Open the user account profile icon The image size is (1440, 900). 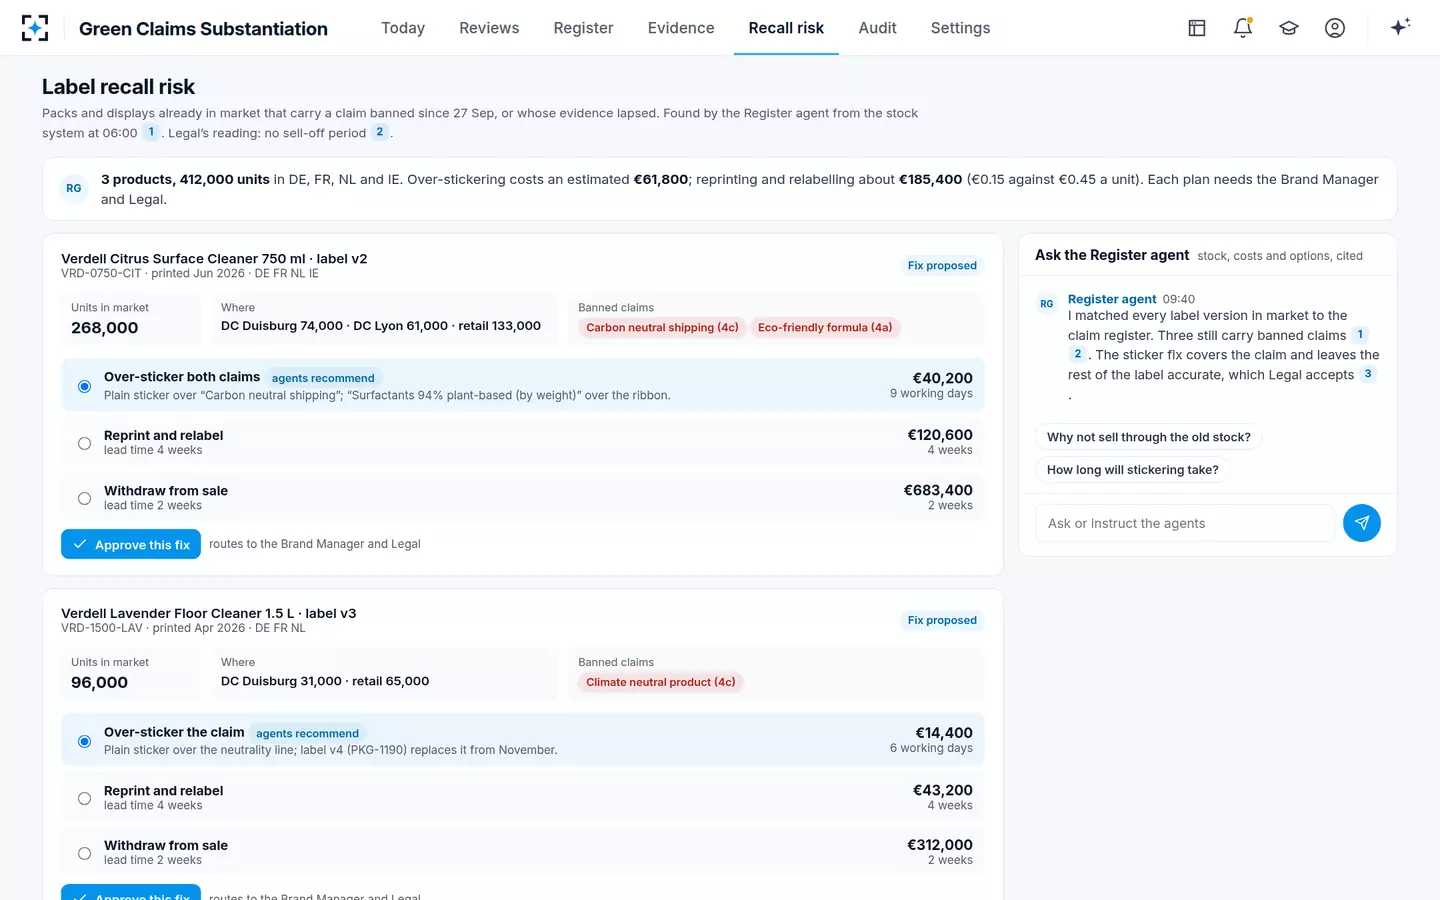[1335, 28]
